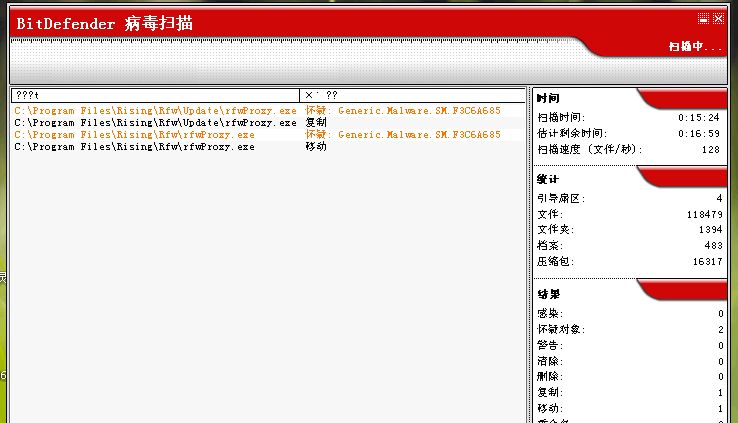
Task: Click the 清除 result label
Action: (x=550, y=361)
